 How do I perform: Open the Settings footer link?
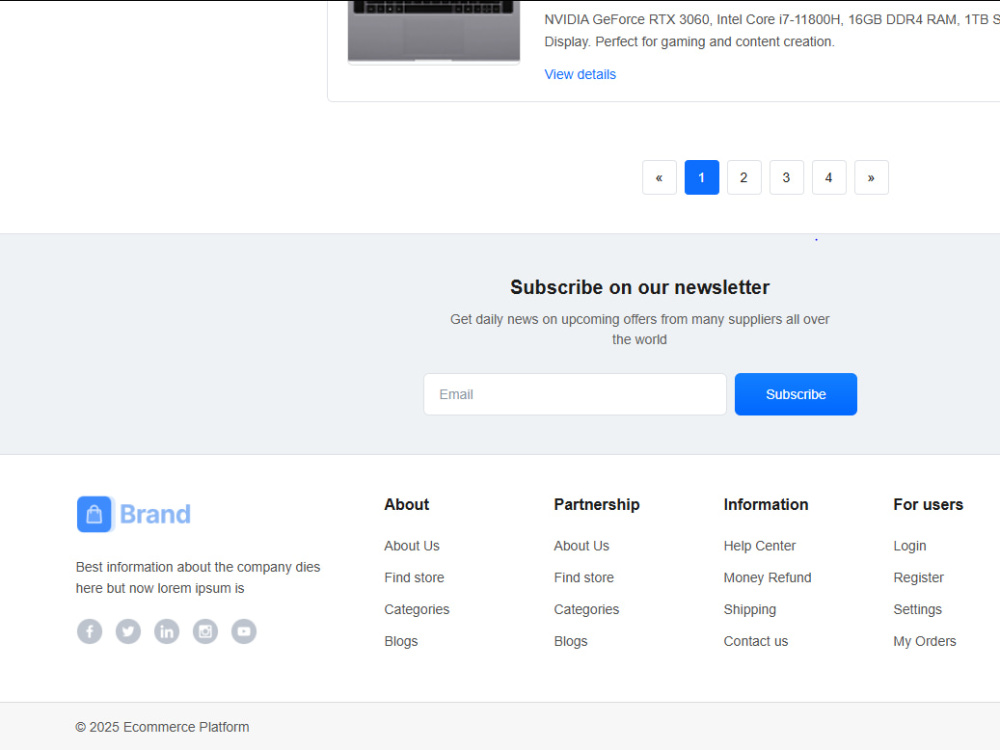click(917, 610)
